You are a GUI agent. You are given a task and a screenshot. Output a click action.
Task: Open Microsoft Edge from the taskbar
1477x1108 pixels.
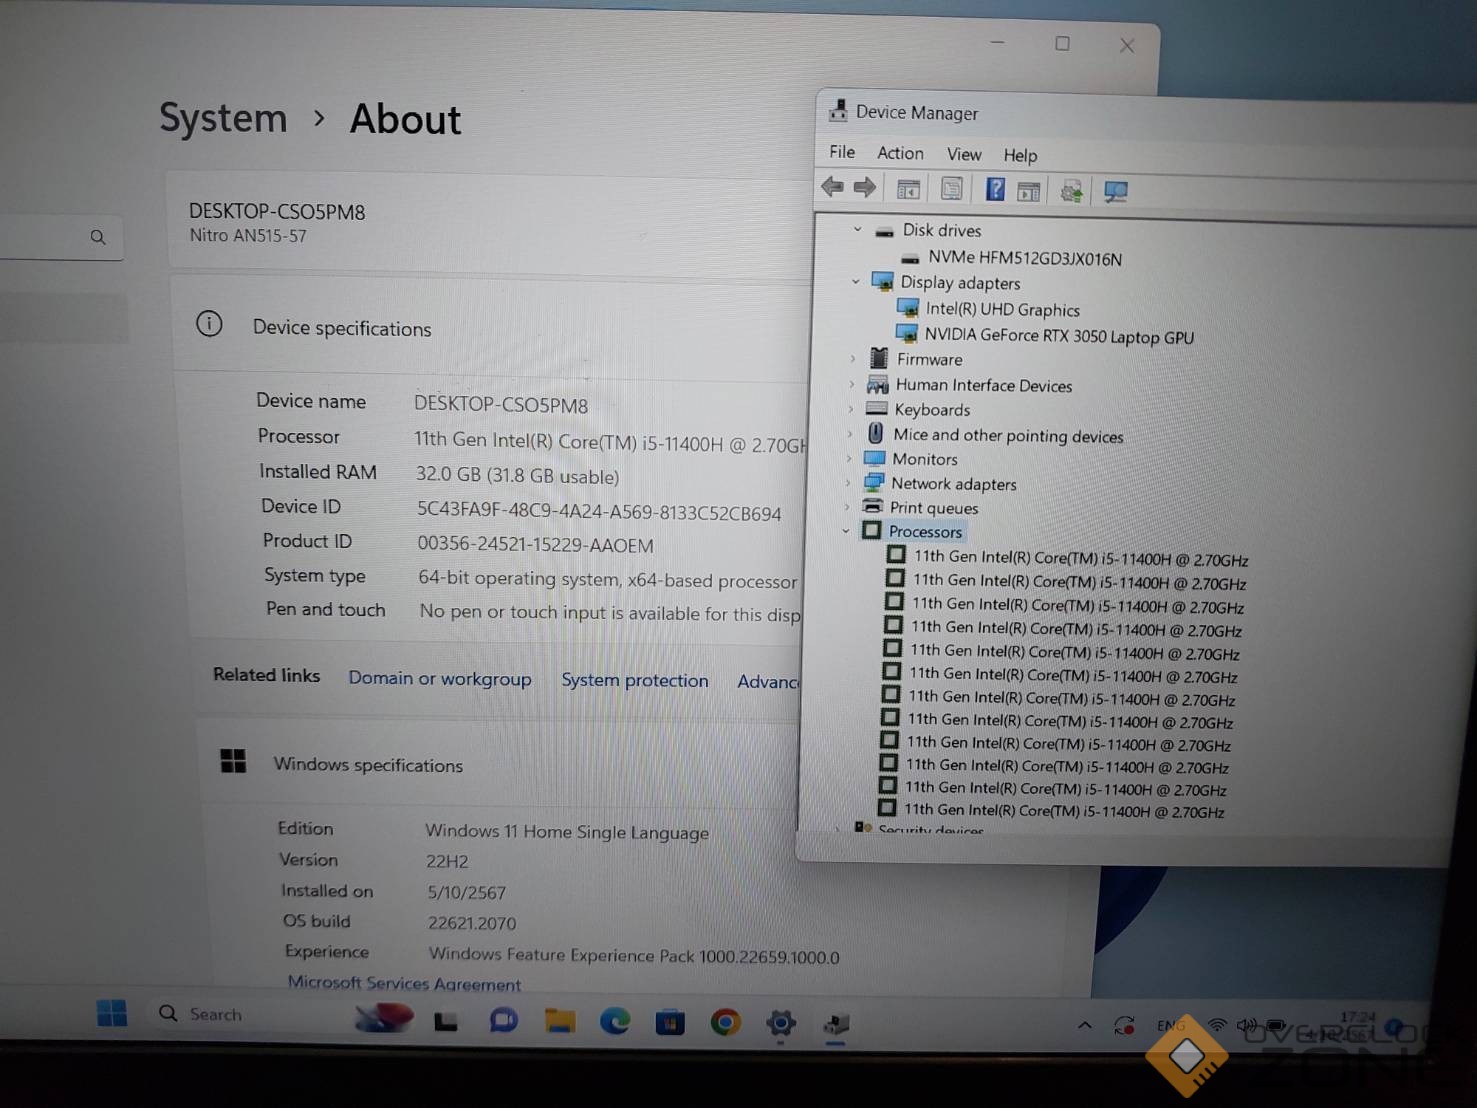[x=614, y=1021]
